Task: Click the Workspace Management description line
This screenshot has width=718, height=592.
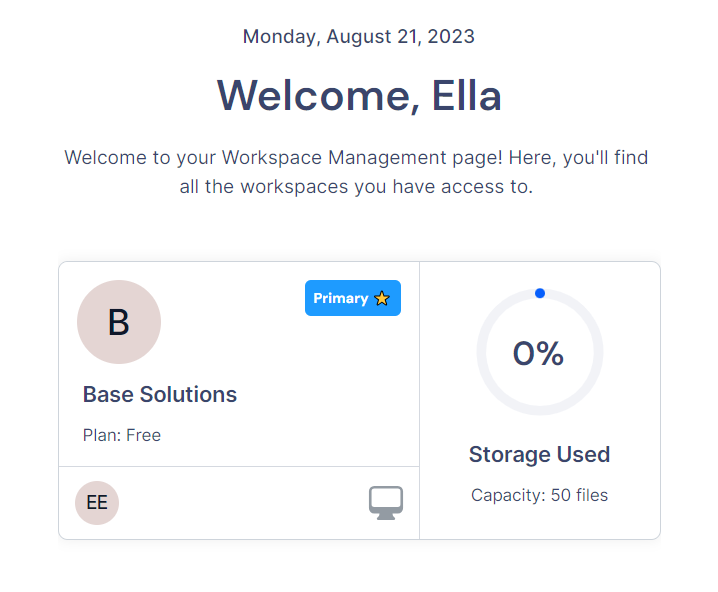Action: pos(356,158)
